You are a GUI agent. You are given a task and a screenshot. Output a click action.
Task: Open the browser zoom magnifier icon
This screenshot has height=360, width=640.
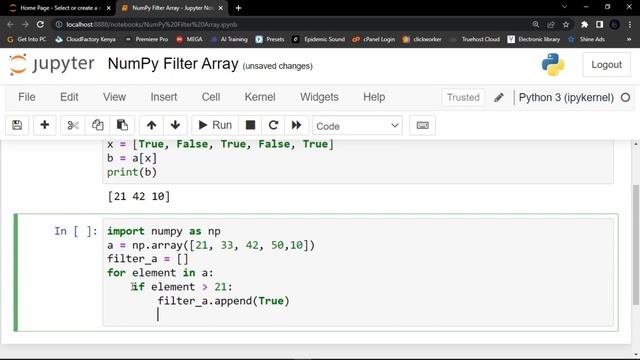[536, 24]
